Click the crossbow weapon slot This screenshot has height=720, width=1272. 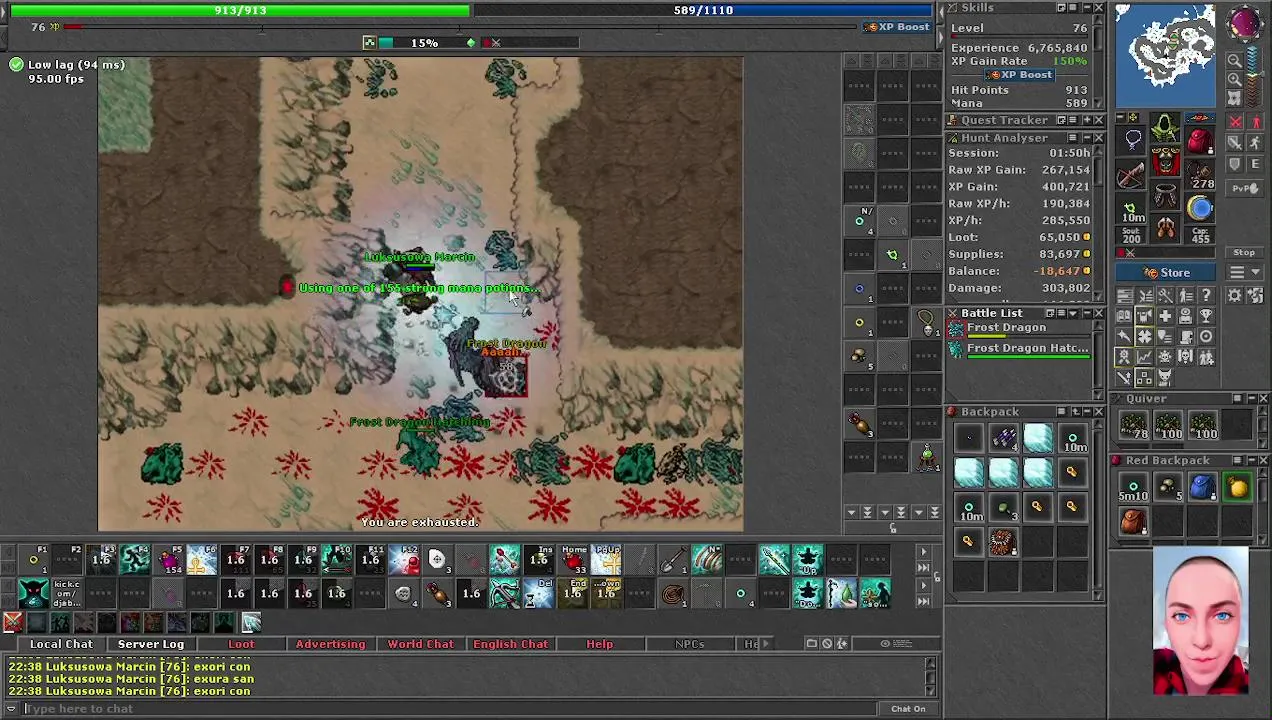pos(1133,175)
